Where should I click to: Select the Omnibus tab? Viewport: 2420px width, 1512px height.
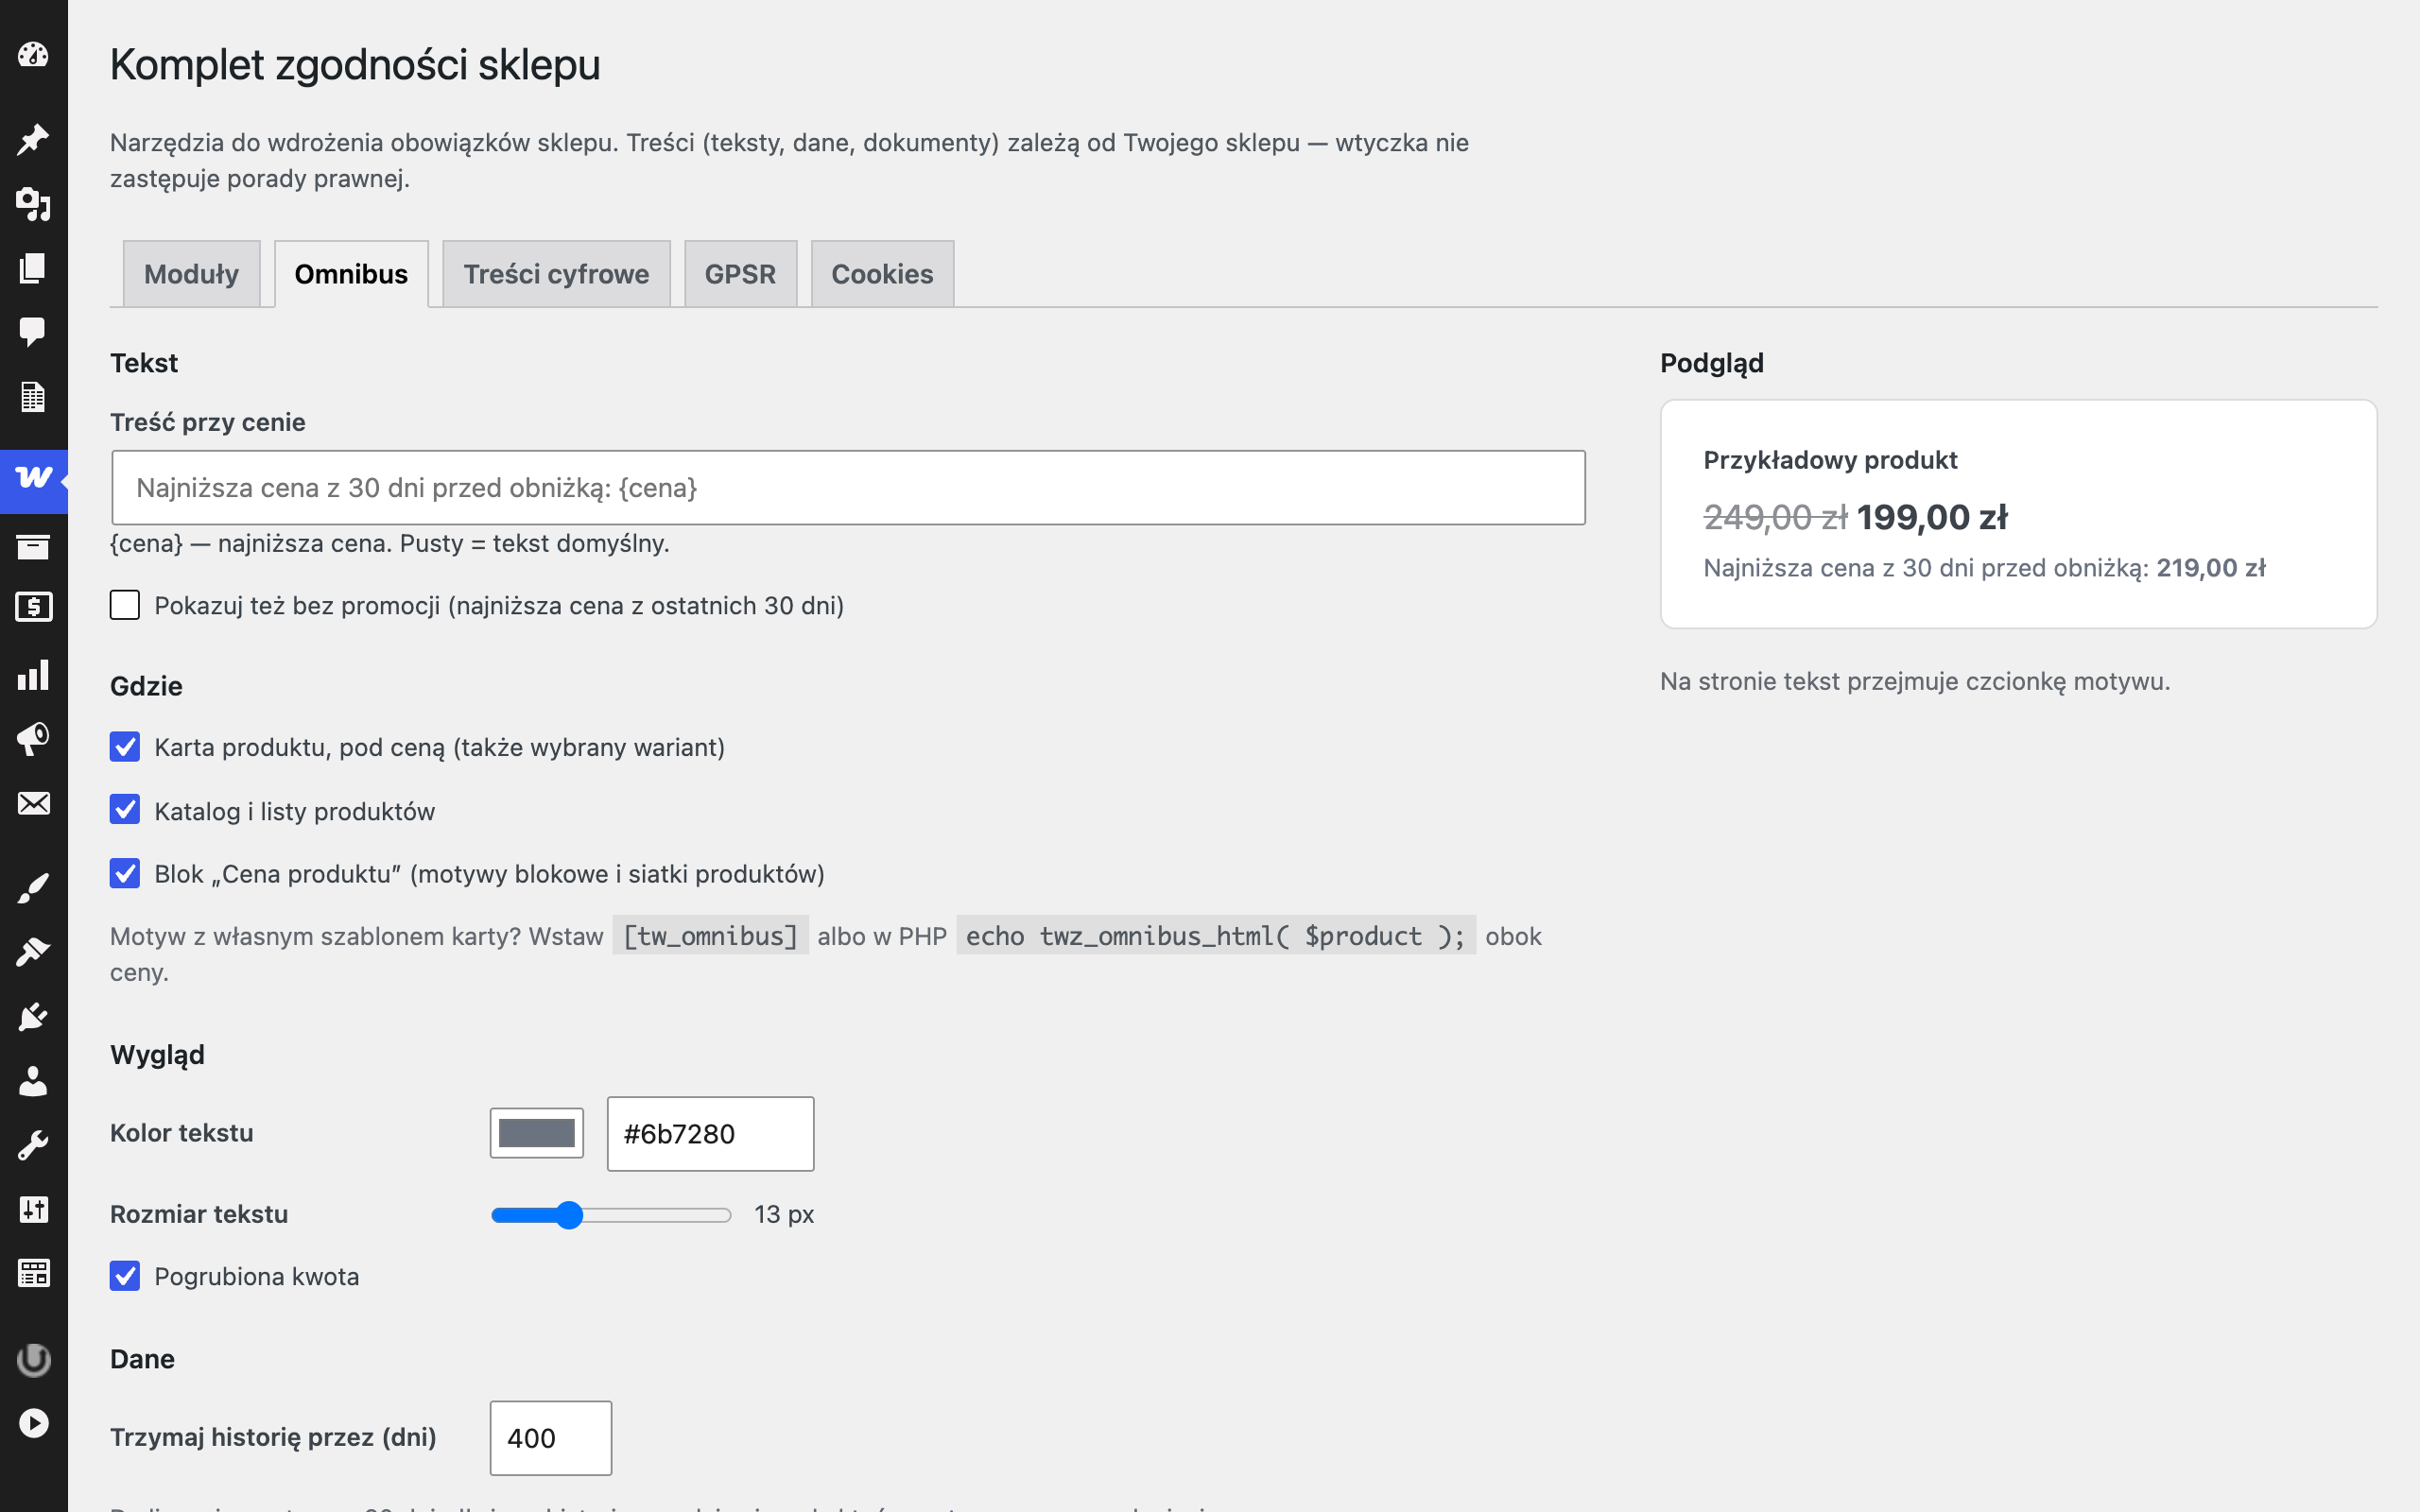(x=351, y=274)
